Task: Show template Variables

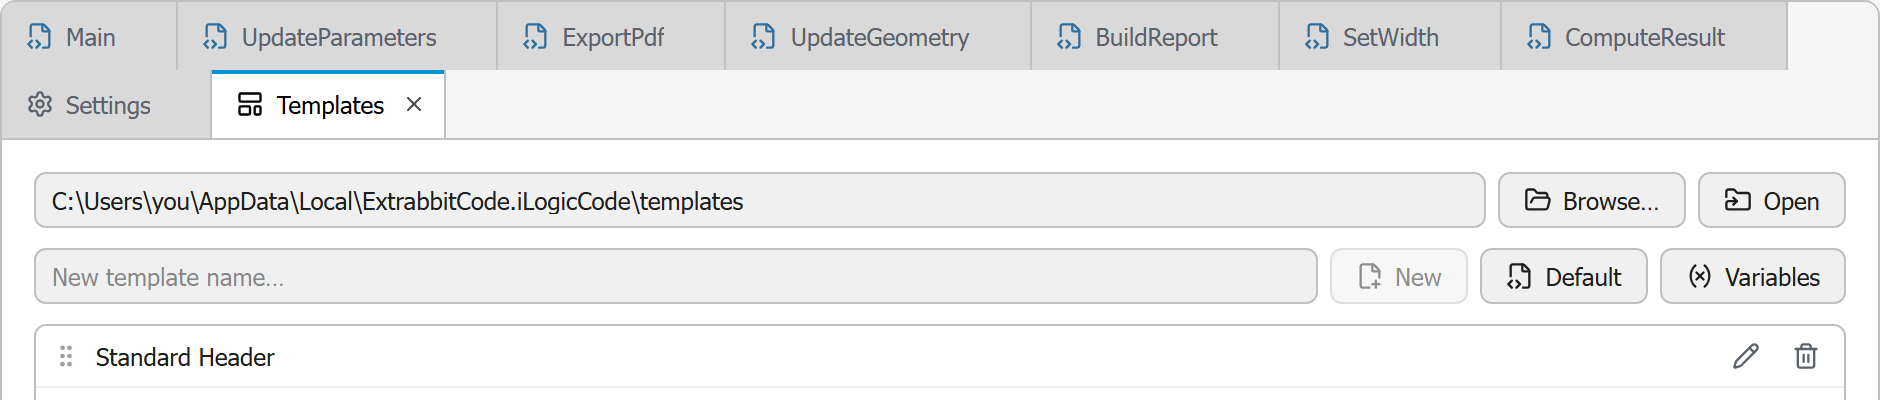Action: [1753, 276]
